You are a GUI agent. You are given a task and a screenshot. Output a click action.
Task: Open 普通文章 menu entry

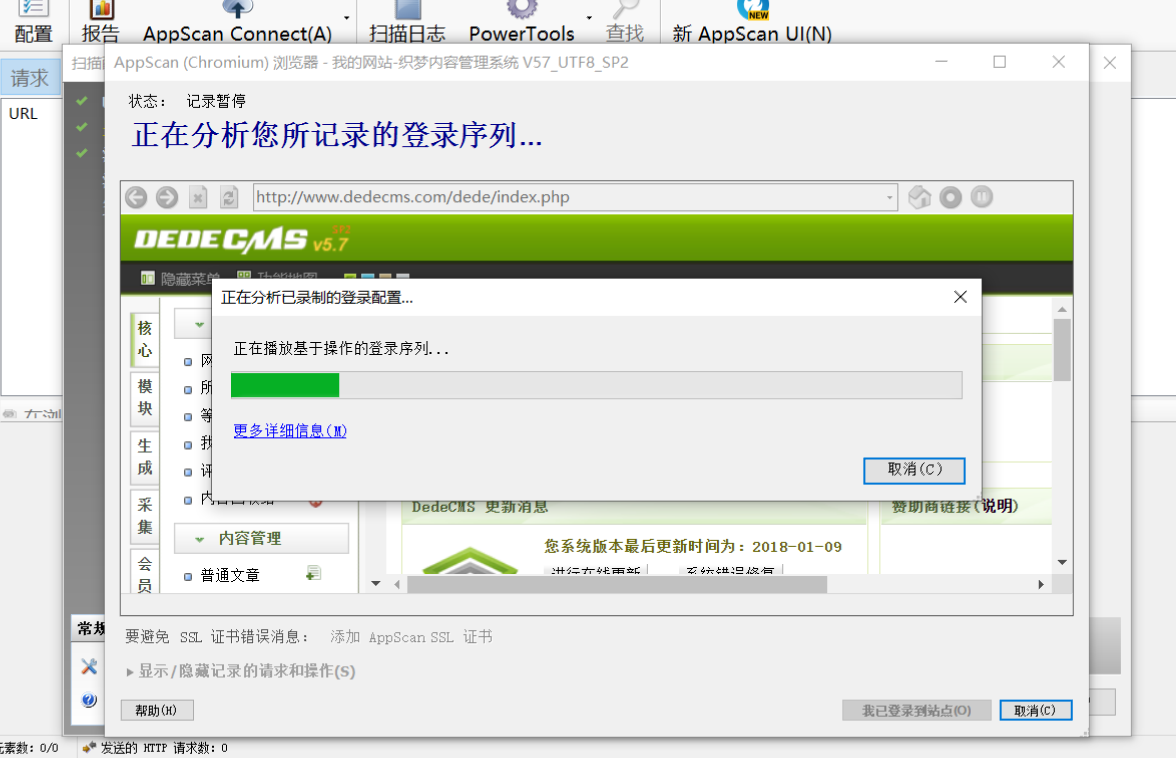tap(230, 575)
